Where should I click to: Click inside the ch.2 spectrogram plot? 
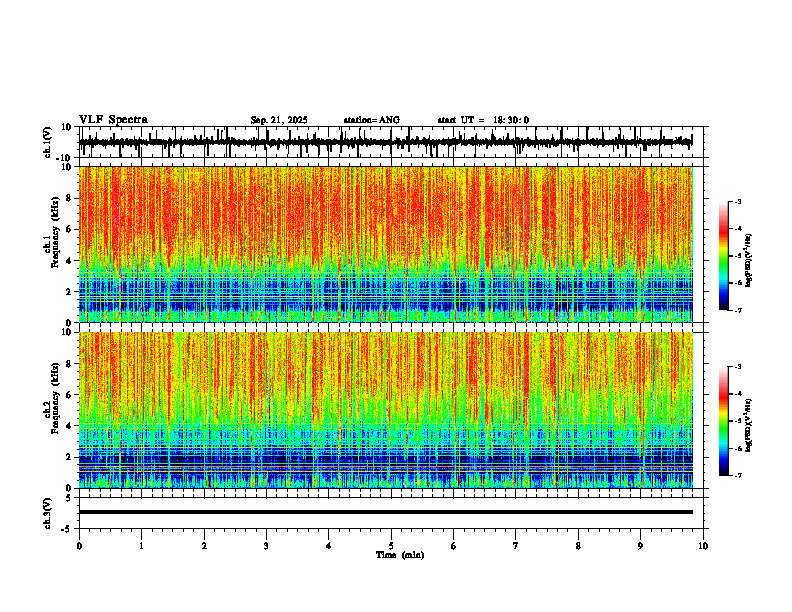(385, 410)
